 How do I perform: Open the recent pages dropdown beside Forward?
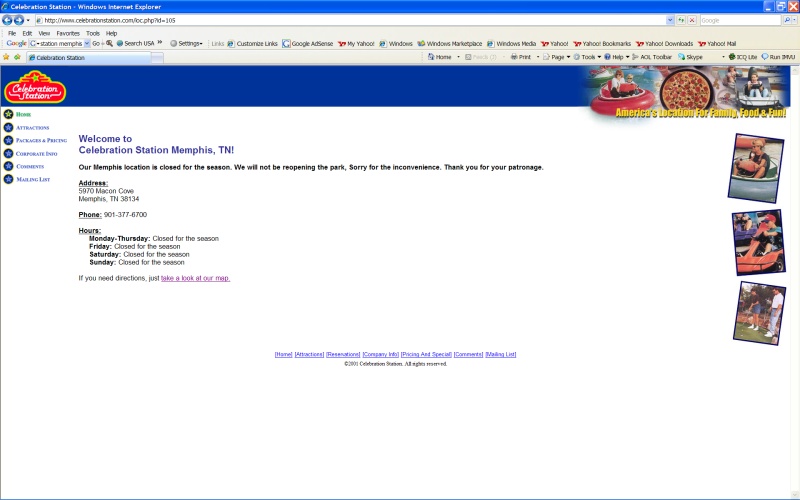click(x=28, y=20)
